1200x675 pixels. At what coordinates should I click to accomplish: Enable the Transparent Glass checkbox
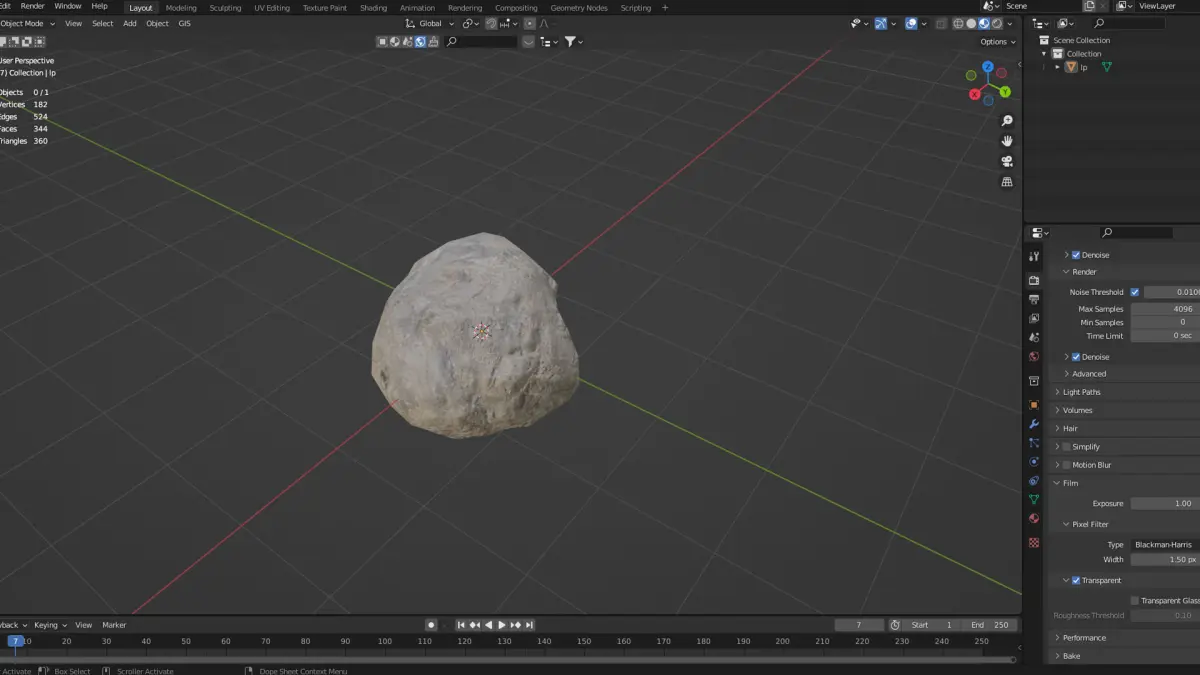(1135, 600)
